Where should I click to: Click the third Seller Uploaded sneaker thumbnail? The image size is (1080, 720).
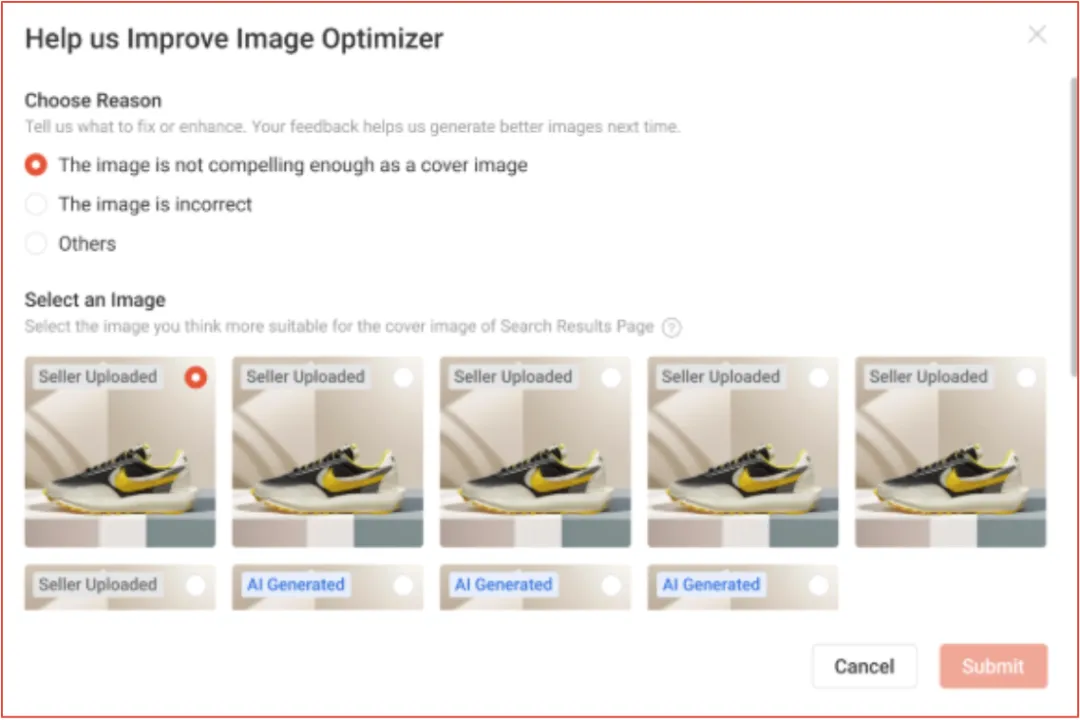535,470
